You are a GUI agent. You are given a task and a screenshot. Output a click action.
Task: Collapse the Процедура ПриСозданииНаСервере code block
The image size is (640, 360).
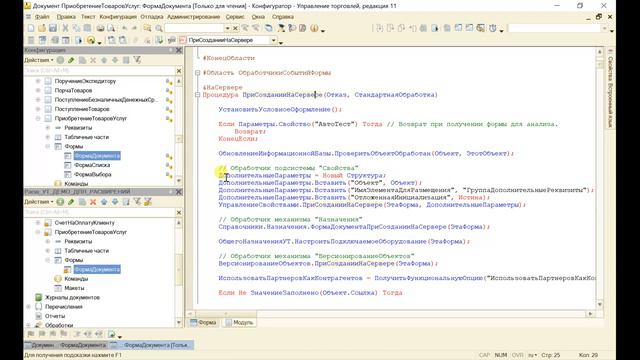click(198, 95)
